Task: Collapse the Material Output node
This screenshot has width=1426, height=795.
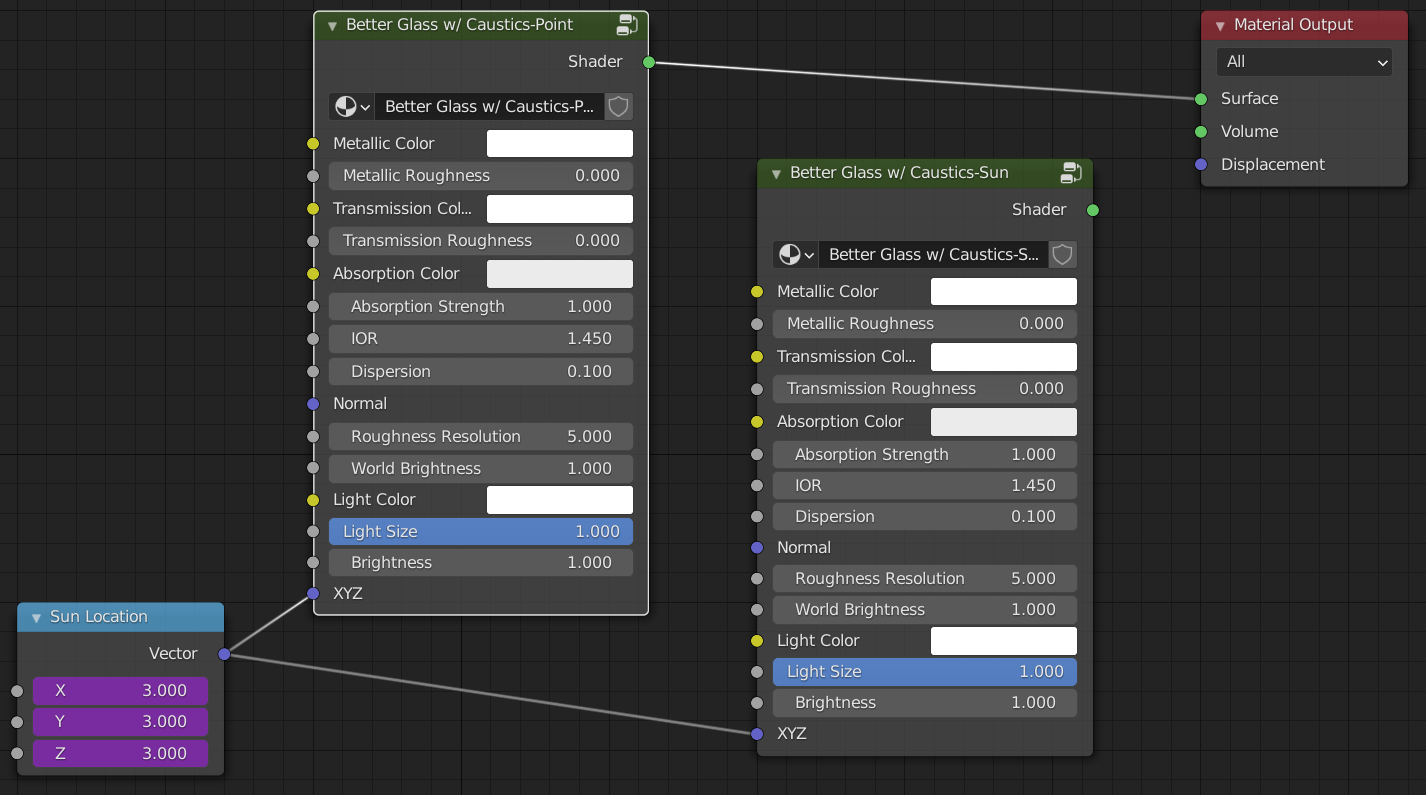Action: [1219, 24]
